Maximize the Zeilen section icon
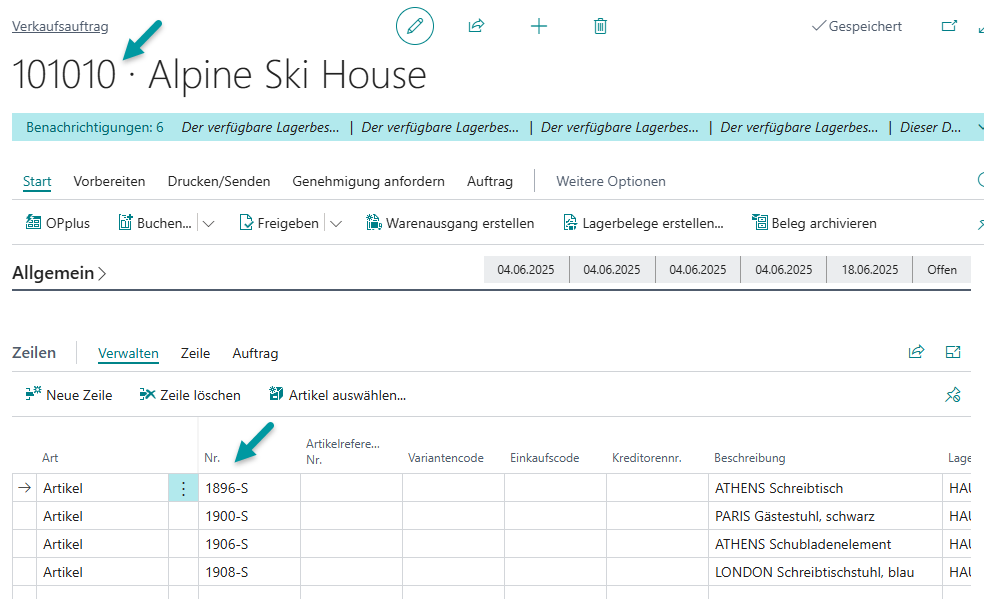Viewport: 984px width, 599px height. pyautogui.click(x=953, y=352)
